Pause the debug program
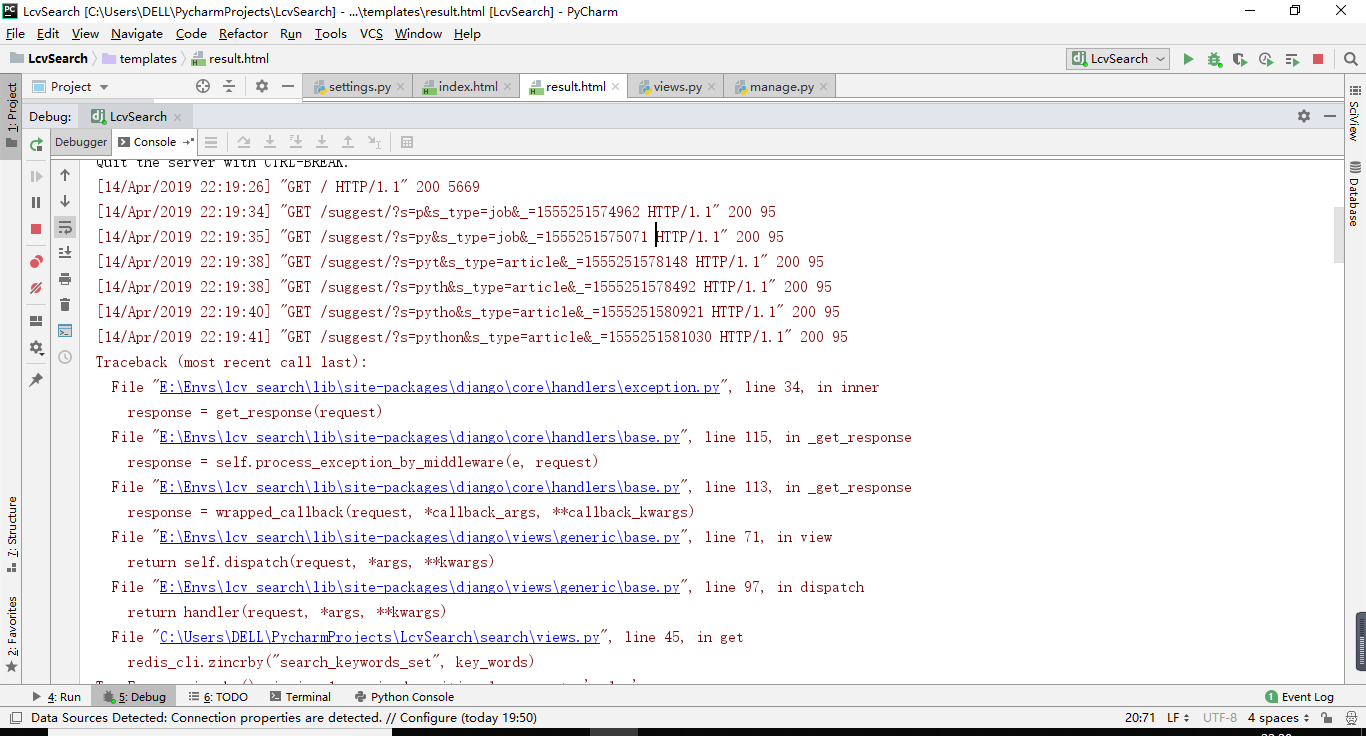1366x736 pixels. (x=36, y=202)
